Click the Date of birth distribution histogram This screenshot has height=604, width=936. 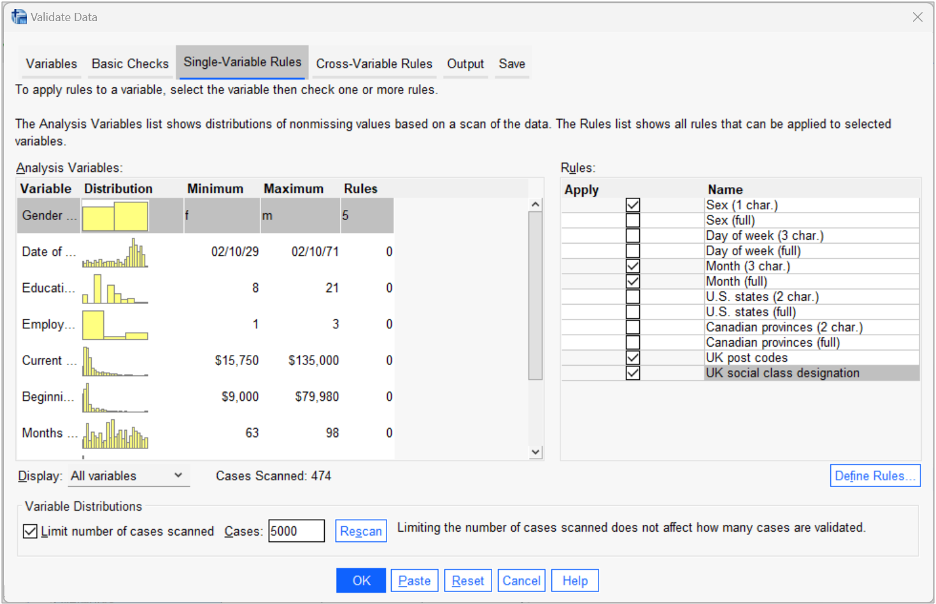click(x=115, y=252)
